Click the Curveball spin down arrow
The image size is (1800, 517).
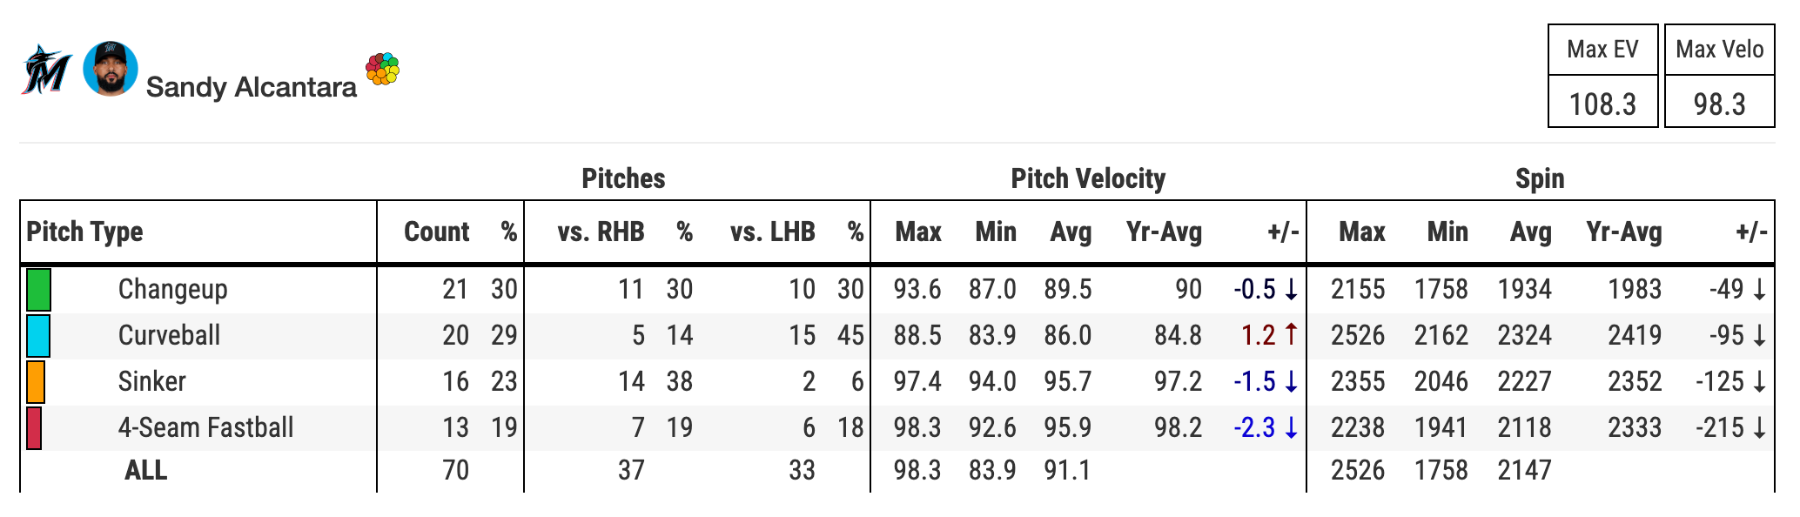[x=1759, y=336]
